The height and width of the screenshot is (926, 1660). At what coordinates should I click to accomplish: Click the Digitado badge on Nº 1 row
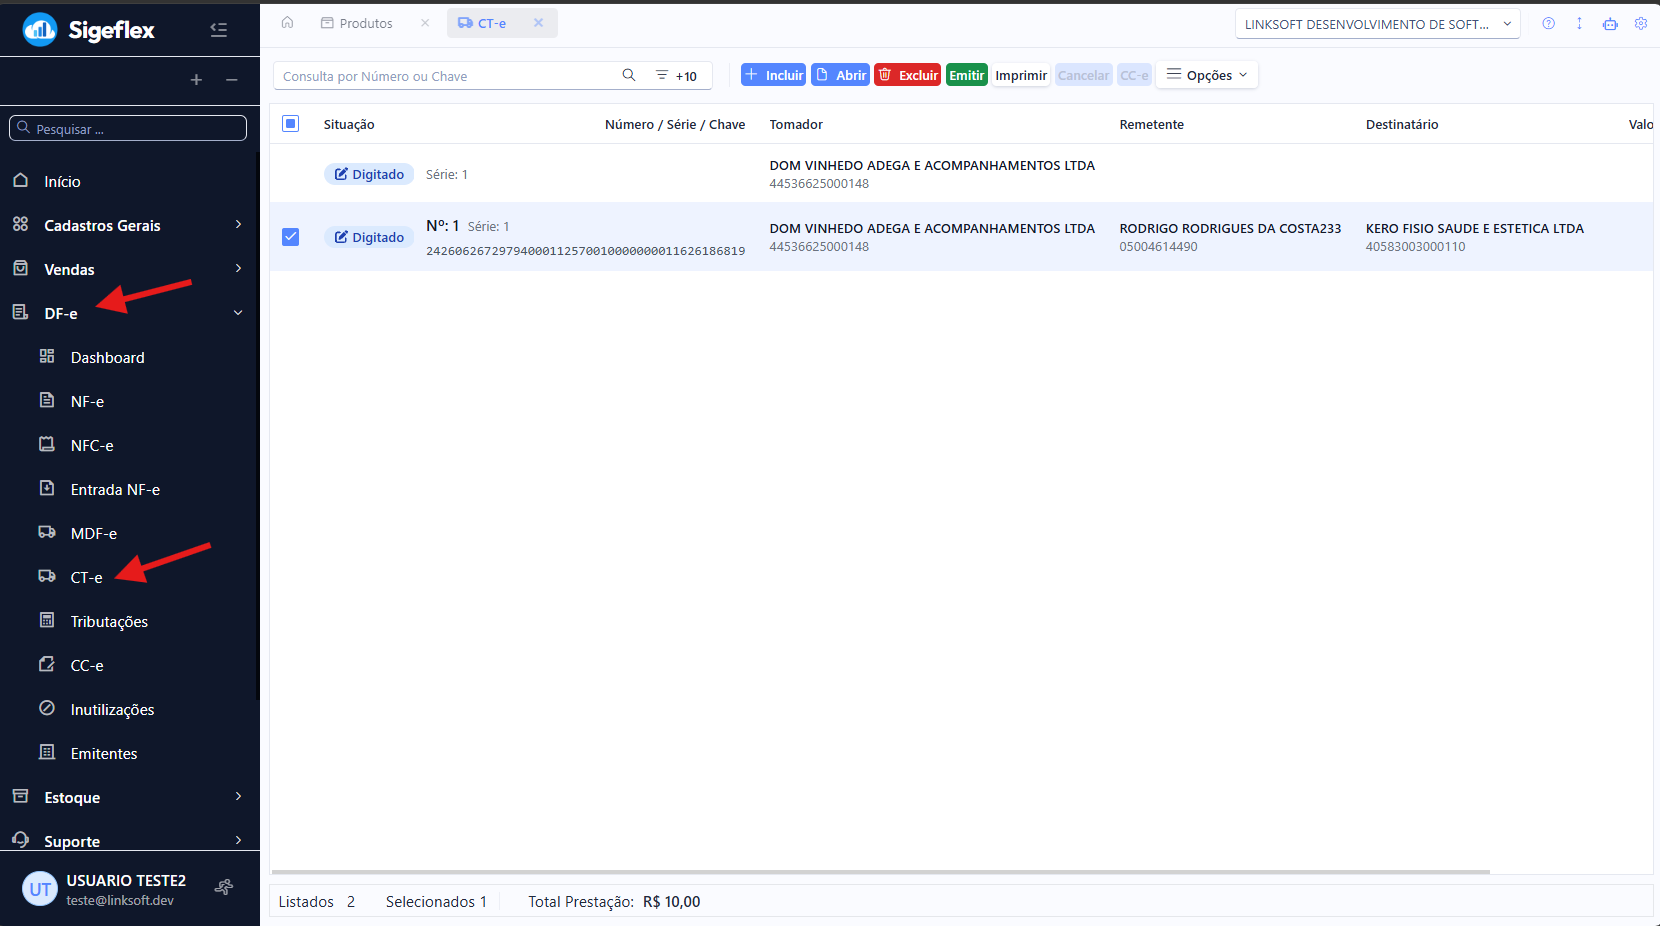pyautogui.click(x=369, y=237)
